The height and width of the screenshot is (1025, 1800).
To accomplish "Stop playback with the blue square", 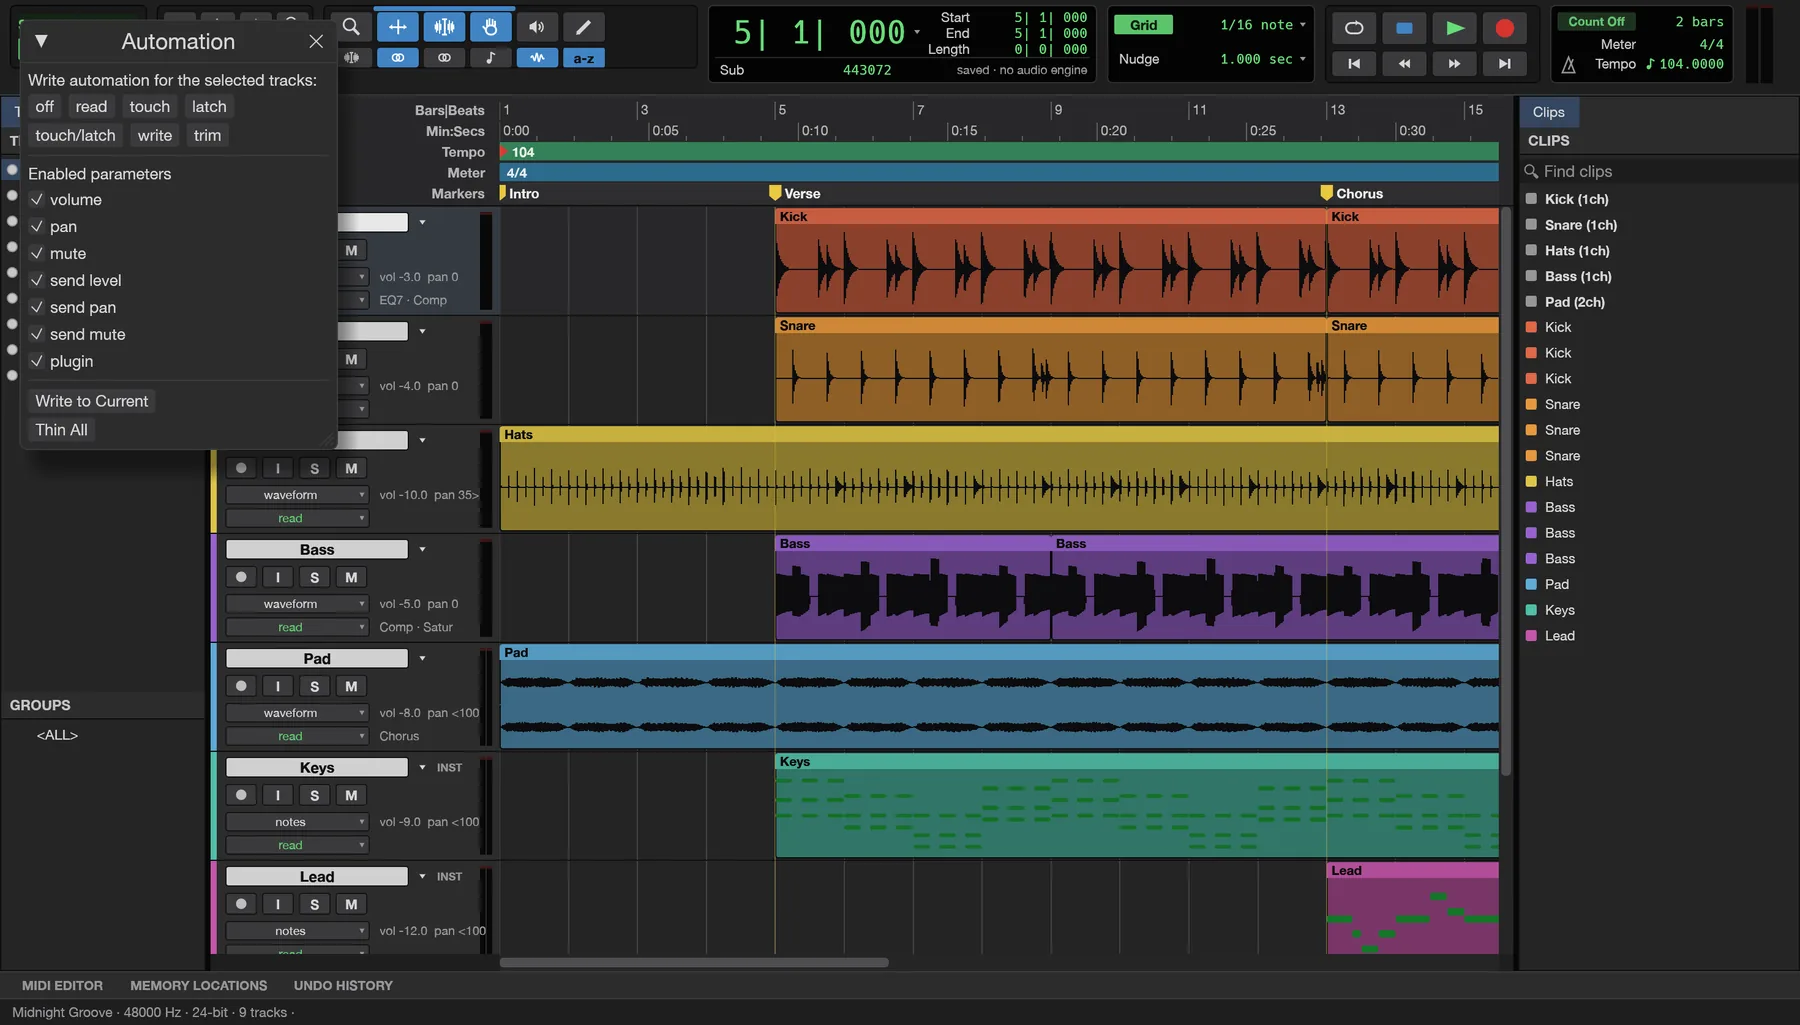I will coord(1404,28).
